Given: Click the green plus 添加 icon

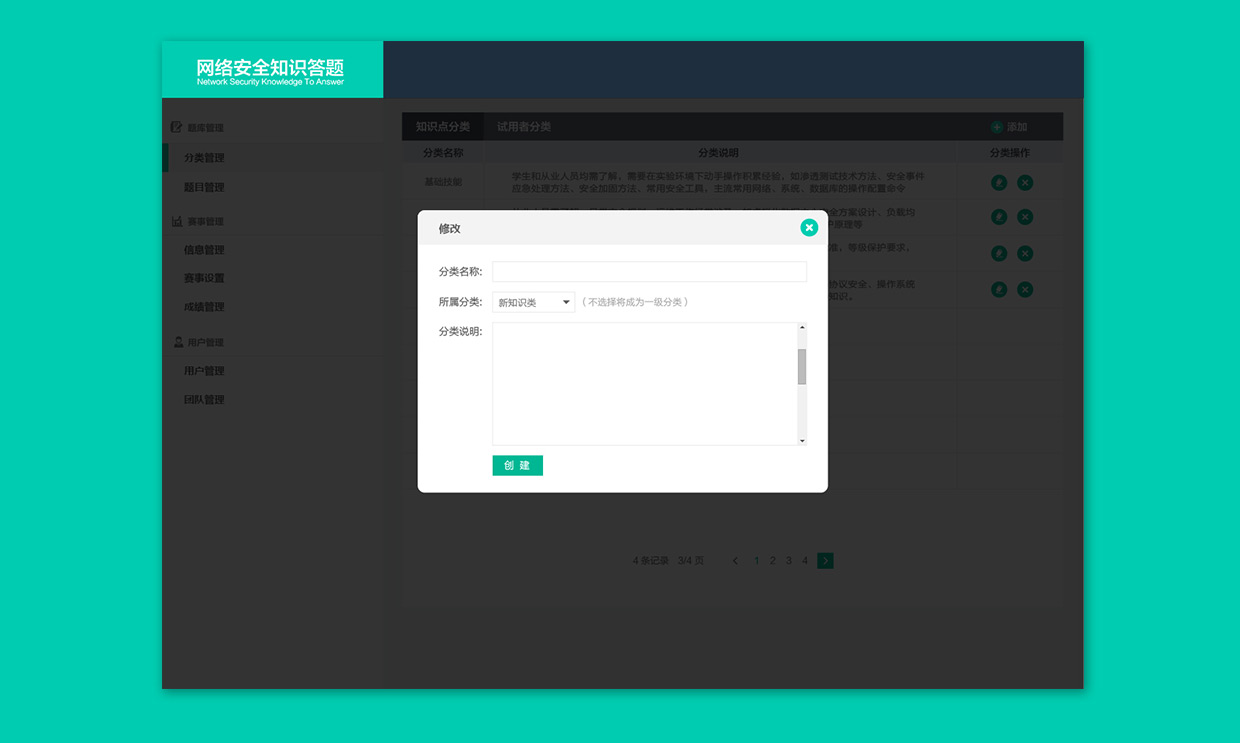Looking at the screenshot, I should [996, 127].
